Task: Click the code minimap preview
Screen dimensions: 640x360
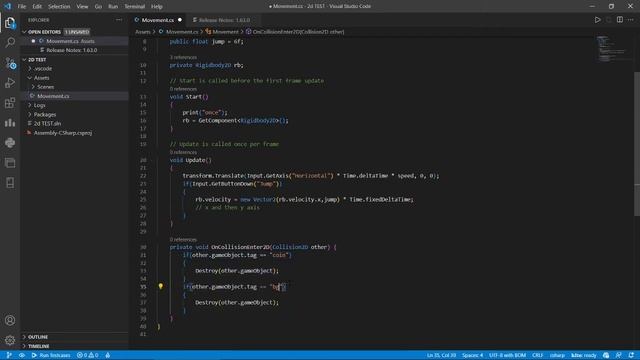Action: 610,49
